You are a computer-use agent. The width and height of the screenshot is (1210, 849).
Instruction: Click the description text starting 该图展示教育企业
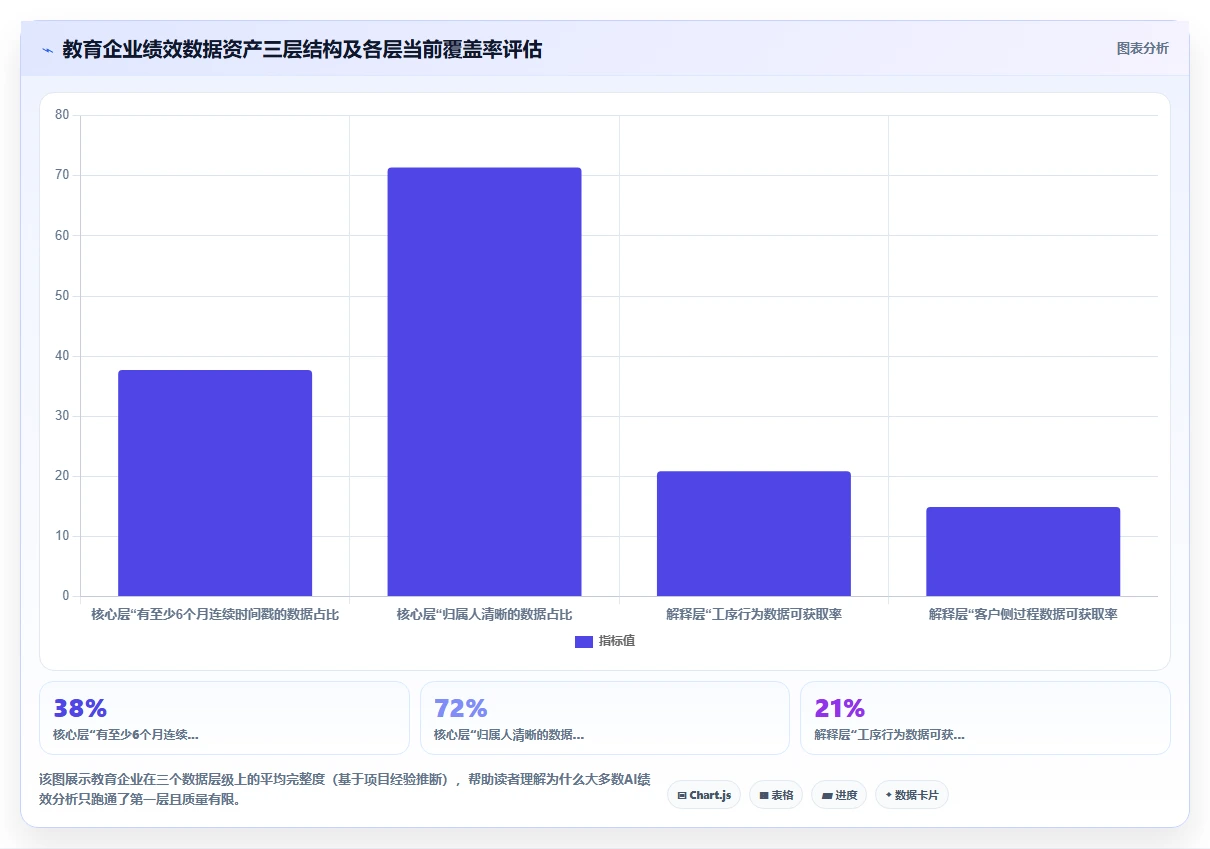coord(345,789)
